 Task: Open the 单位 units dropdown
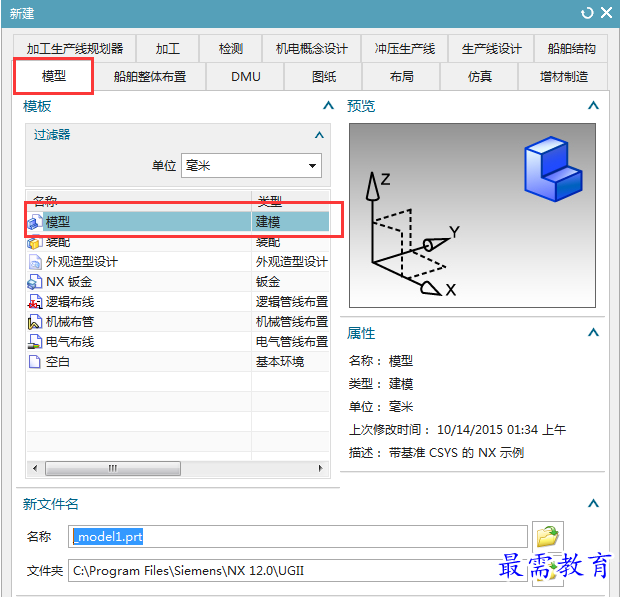[312, 166]
